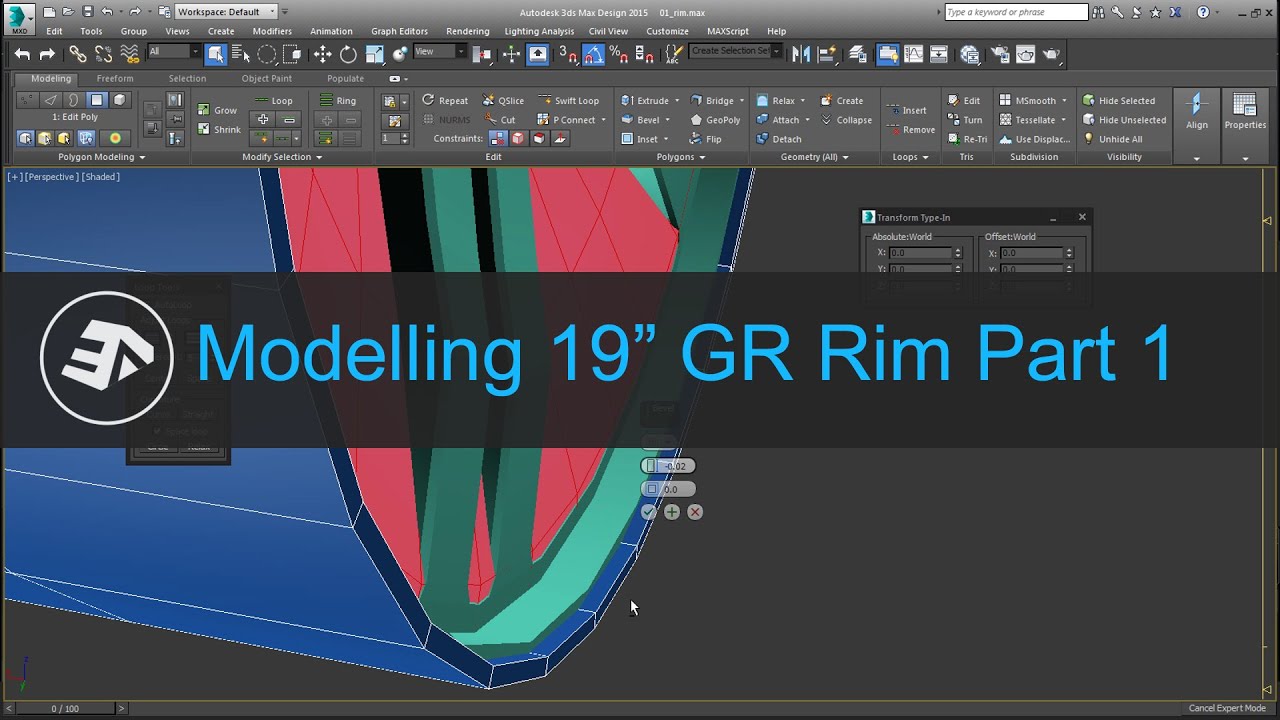Toggle the 3D Snaps button
The image size is (1280, 720).
pyautogui.click(x=567, y=54)
